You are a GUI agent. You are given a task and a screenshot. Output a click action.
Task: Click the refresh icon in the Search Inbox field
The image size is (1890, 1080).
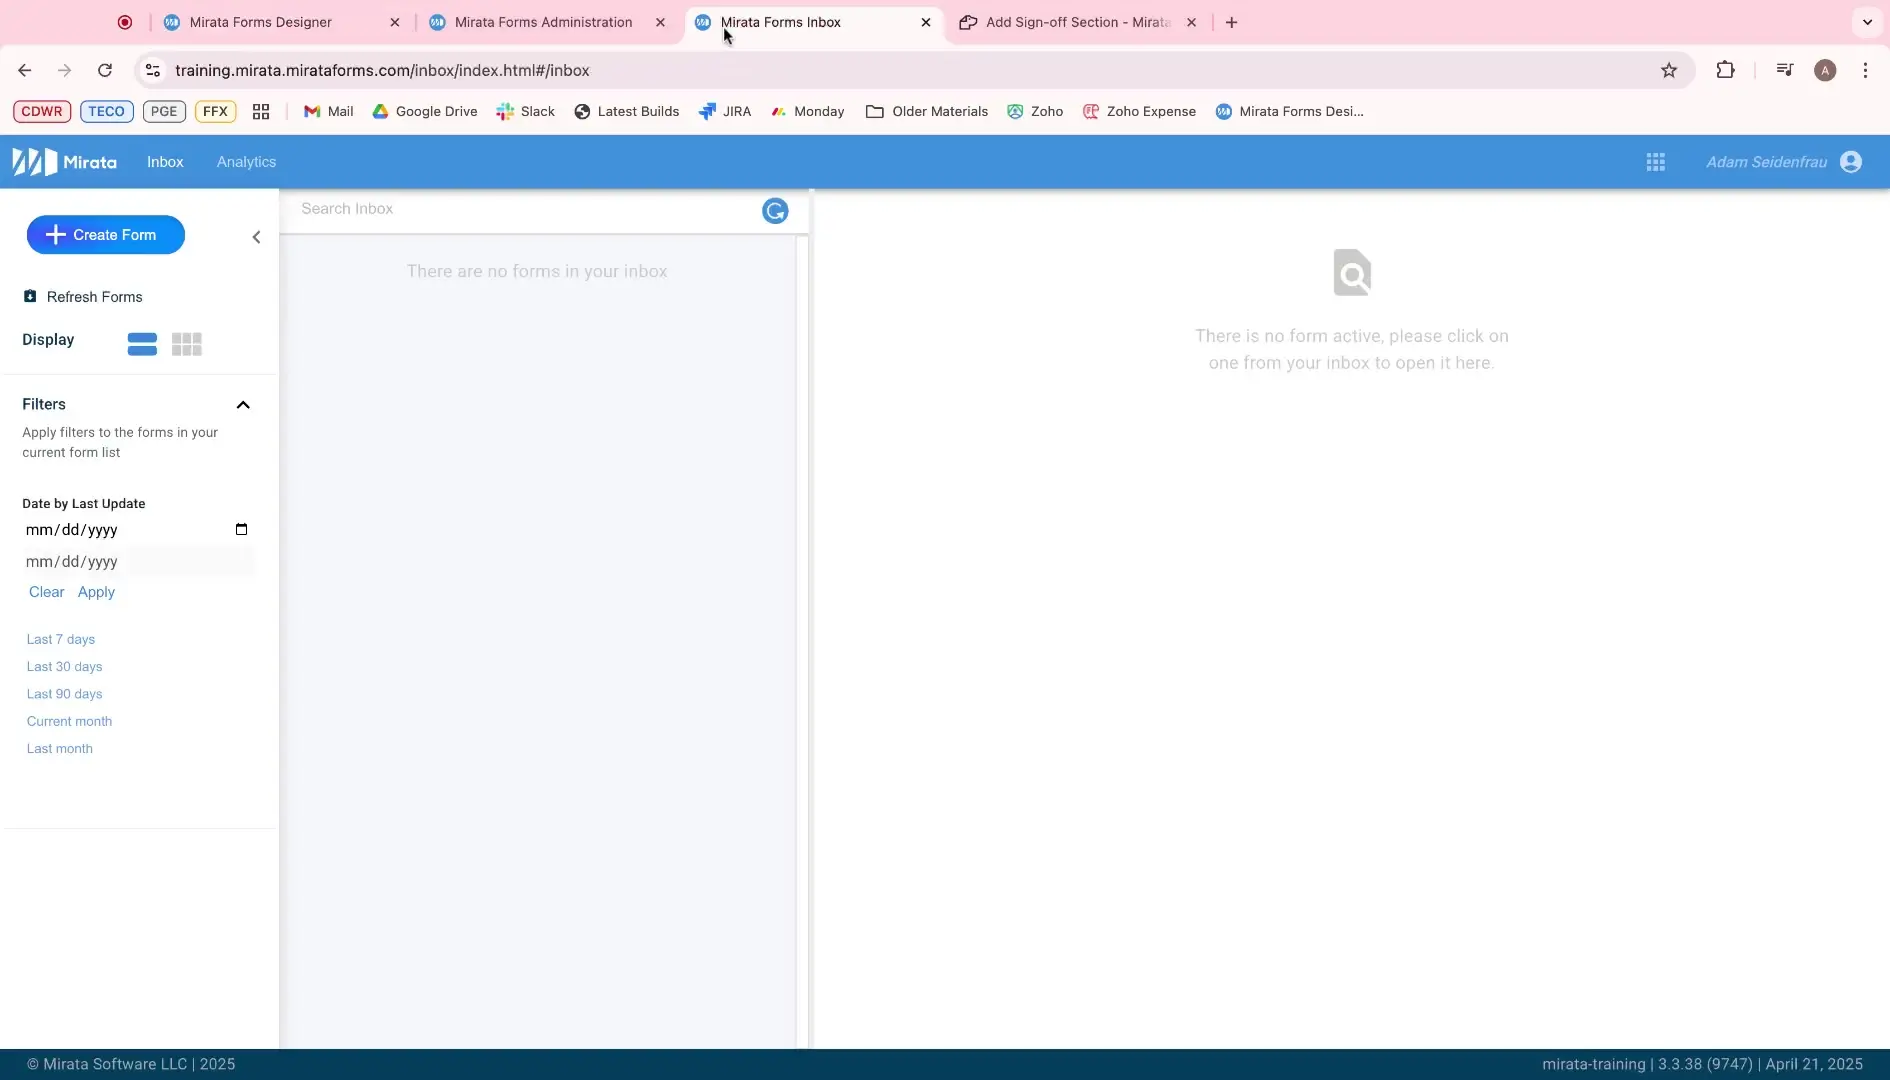[x=774, y=210]
